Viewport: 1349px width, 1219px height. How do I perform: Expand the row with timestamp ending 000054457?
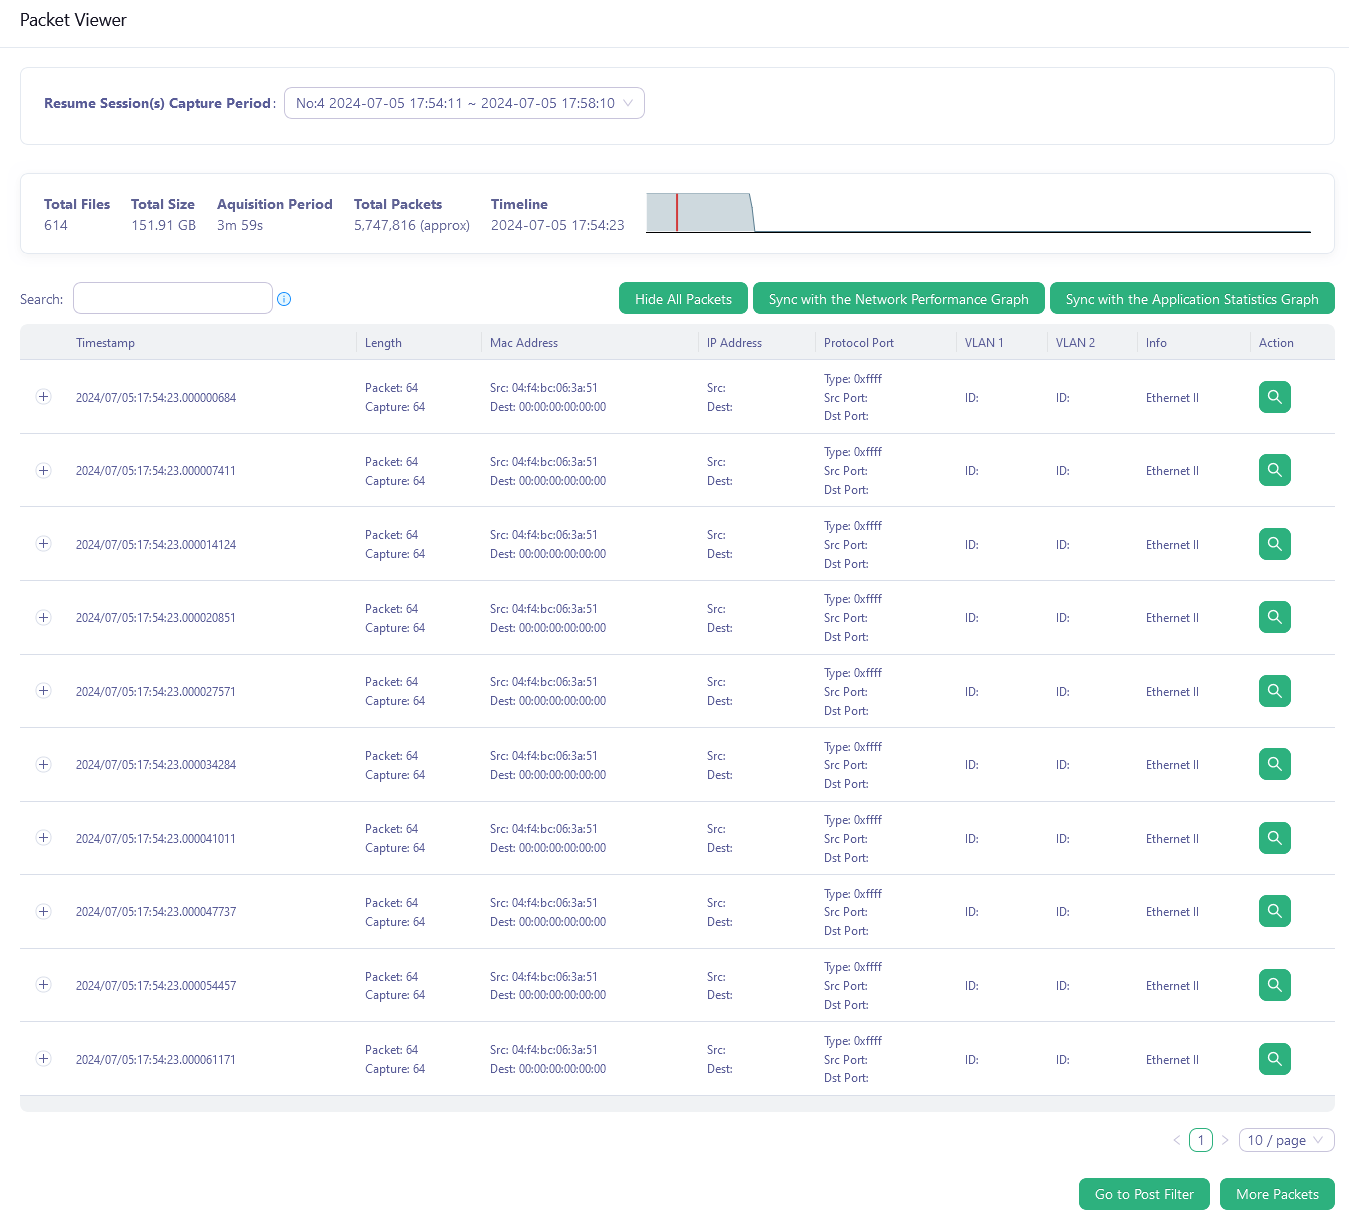point(43,985)
